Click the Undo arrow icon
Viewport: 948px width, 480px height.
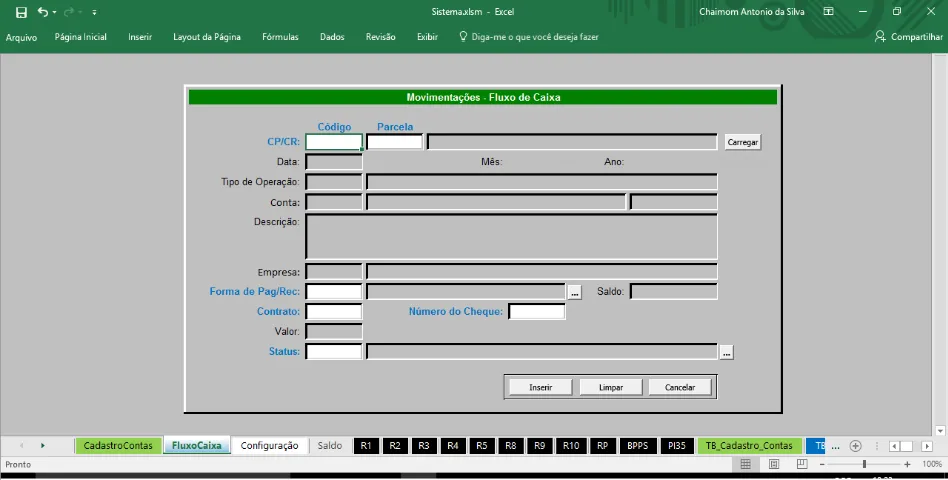tap(42, 12)
